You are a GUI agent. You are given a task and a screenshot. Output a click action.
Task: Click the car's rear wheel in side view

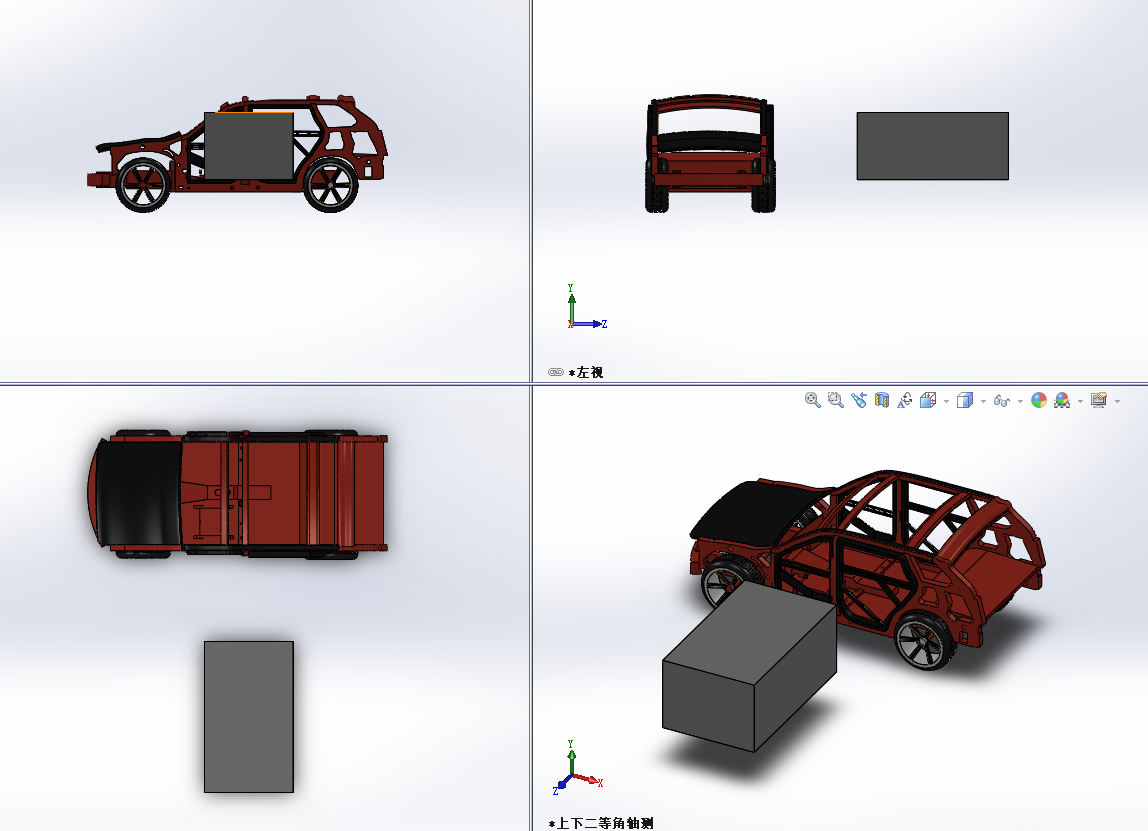pos(331,185)
